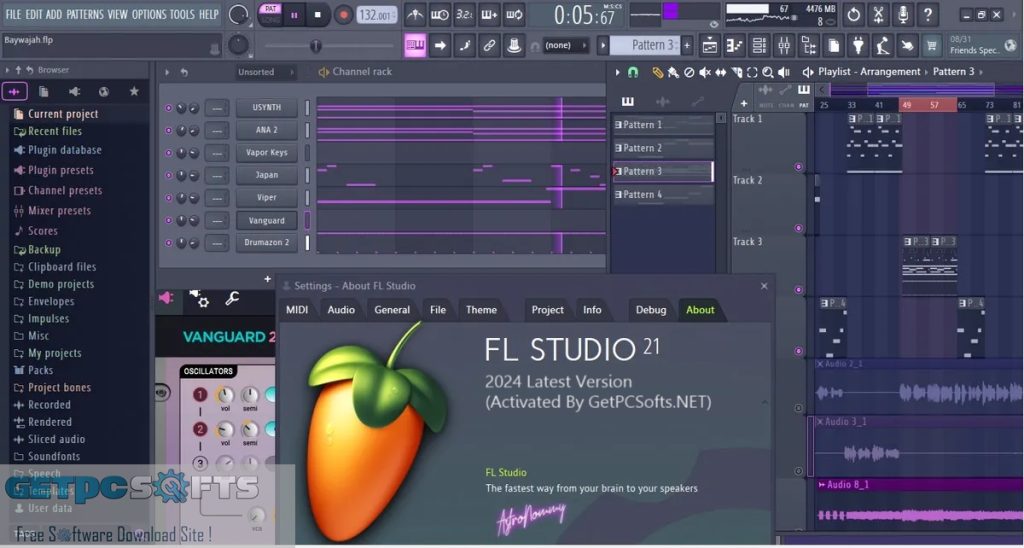Open the Channel rack with its toolbar icon
The image size is (1024, 548).
tap(759, 45)
